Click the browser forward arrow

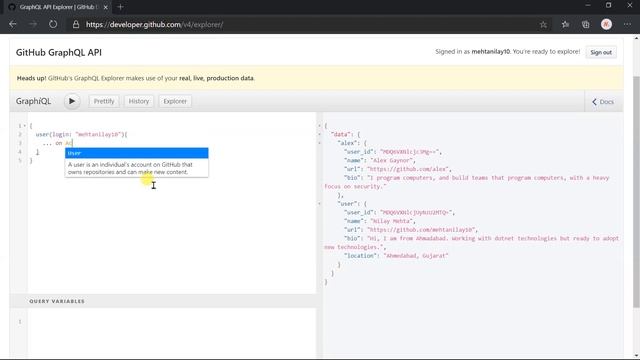[33, 24]
